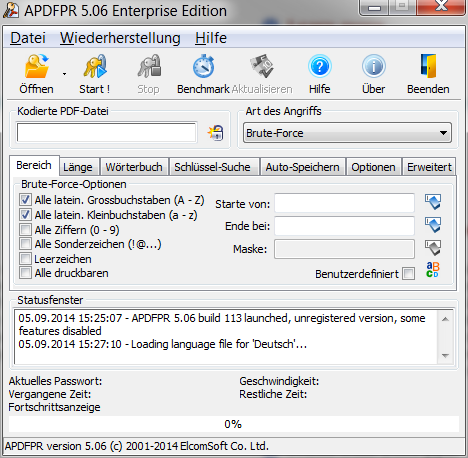Select the Bereich tab
Viewport: 468px width, 458px height.
pos(34,165)
